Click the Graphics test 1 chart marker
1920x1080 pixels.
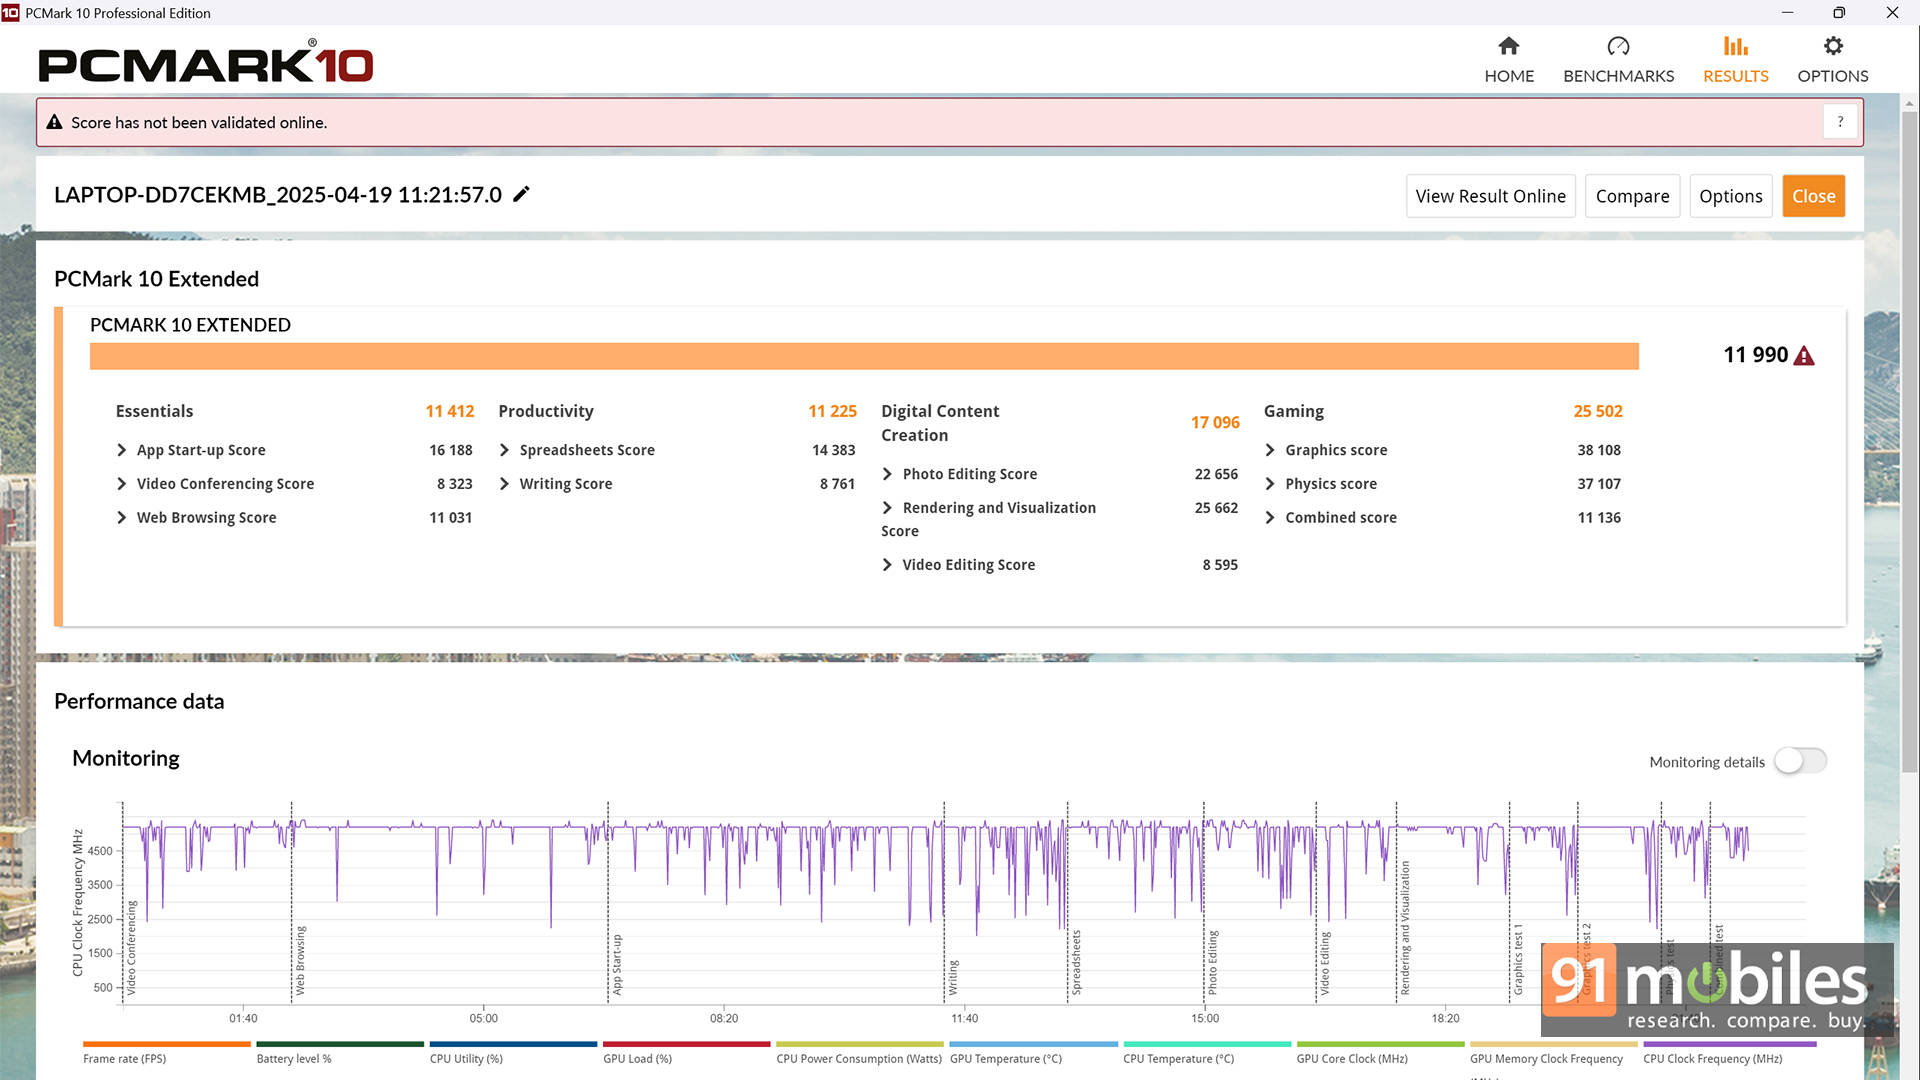coord(1518,959)
